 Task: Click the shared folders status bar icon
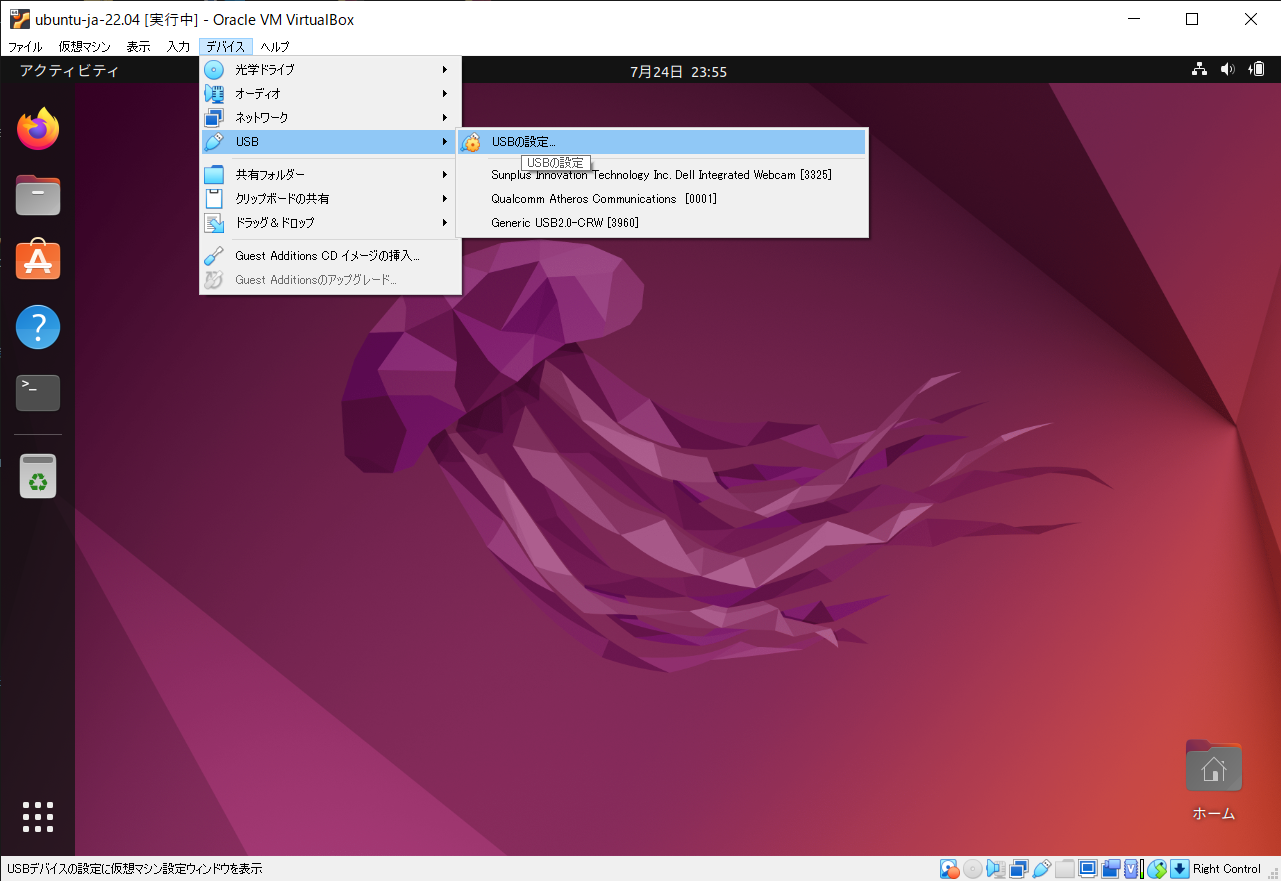pyautogui.click(x=1065, y=868)
